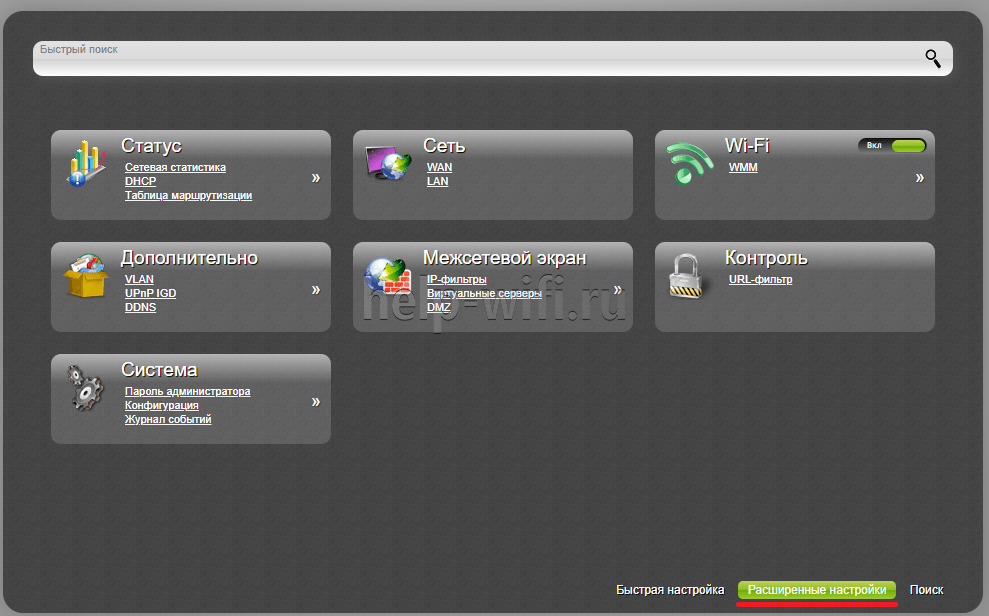Click the yellow box Advanced icon
989x616 pixels.
pos(85,276)
